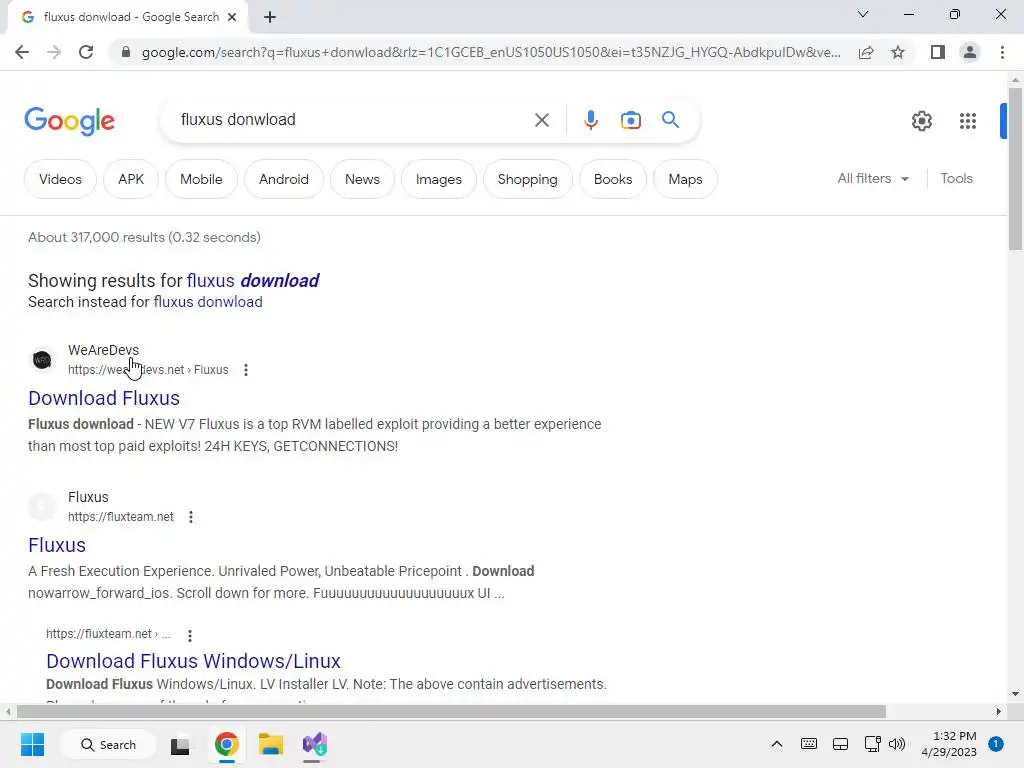Open File Explorer from the taskbar
This screenshot has height=768, width=1024.
pos(270,744)
